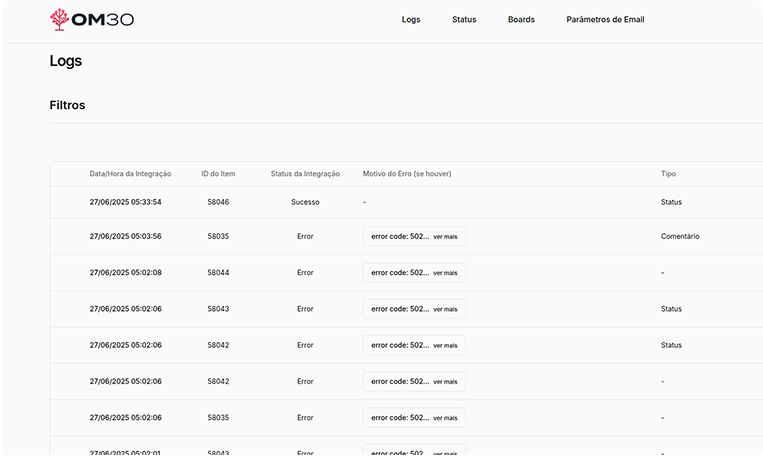Click the 'Data/Hora da Integração' column header

(130, 174)
